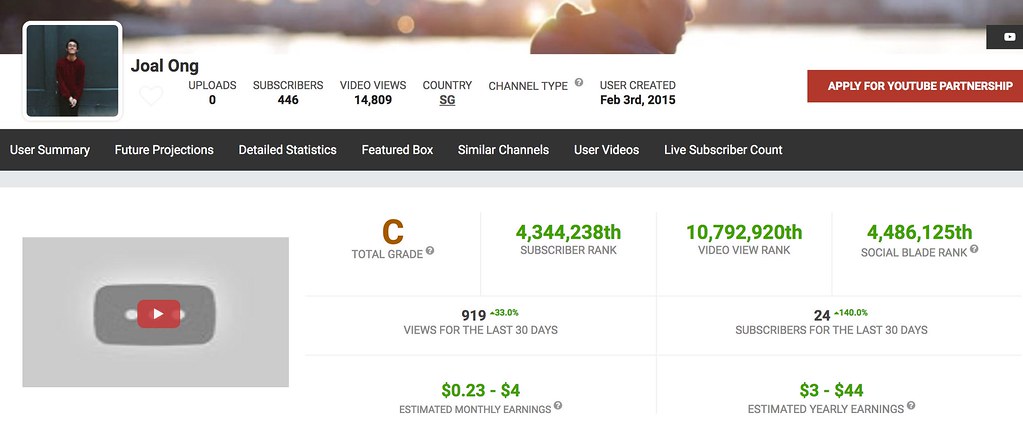View the Similar Channels tab
Screen dimensions: 1023x433
503,150
